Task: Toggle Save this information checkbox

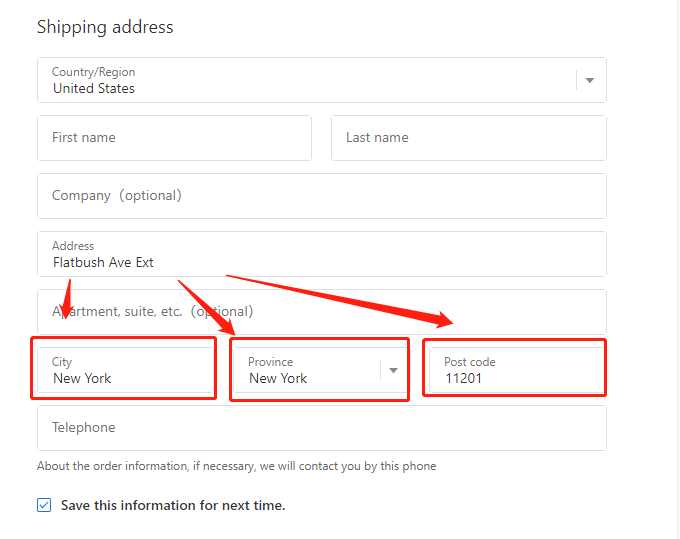Action: point(44,505)
